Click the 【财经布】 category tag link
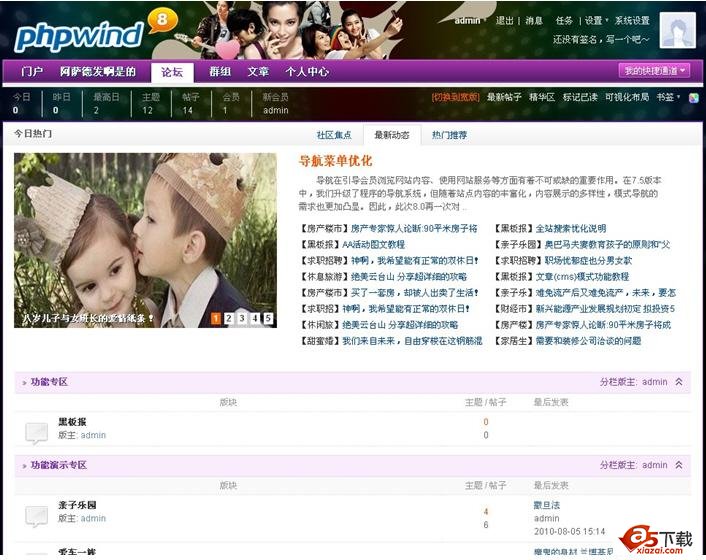Image resolution: width=706 pixels, height=560 pixels. click(x=513, y=309)
